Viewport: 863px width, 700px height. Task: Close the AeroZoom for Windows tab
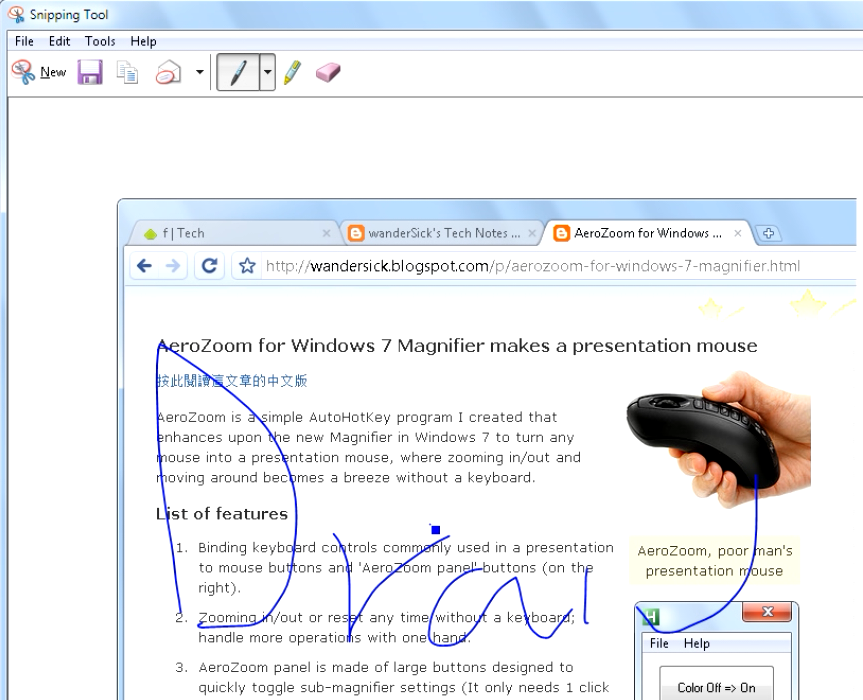[x=738, y=233]
